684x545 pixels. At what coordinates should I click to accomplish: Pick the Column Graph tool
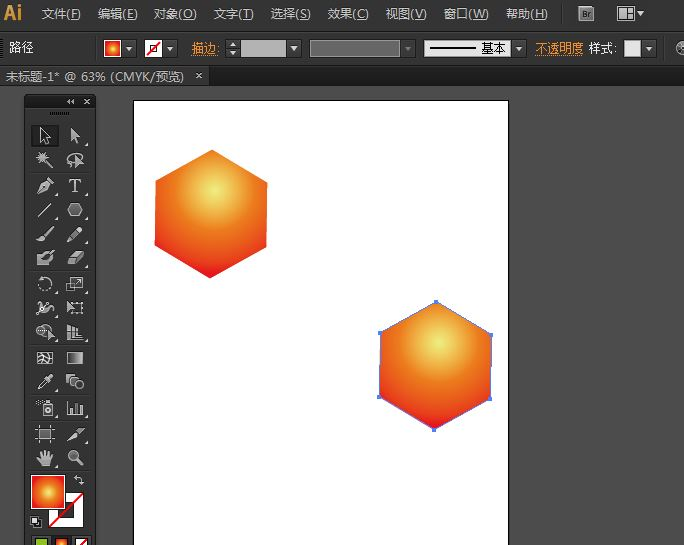(x=75, y=408)
